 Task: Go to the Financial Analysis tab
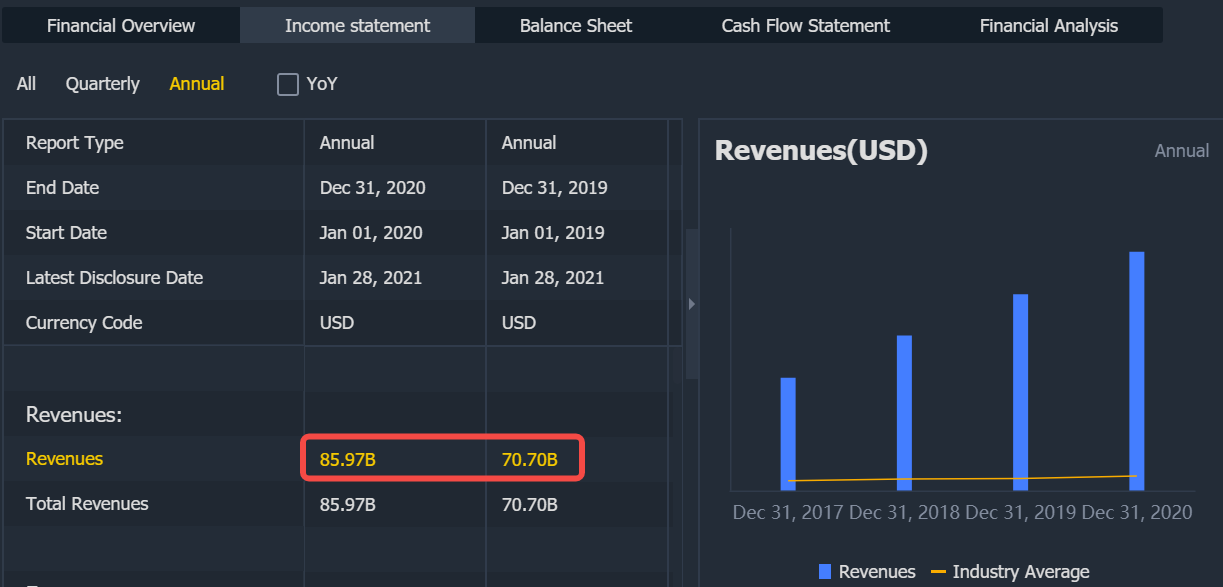tap(1048, 26)
